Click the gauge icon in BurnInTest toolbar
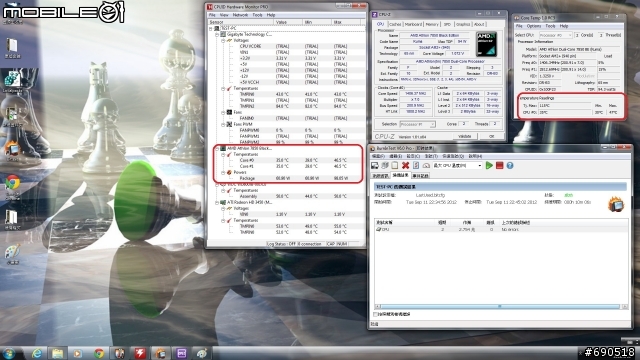Viewport: 640px width, 360px height. pyautogui.click(x=426, y=165)
